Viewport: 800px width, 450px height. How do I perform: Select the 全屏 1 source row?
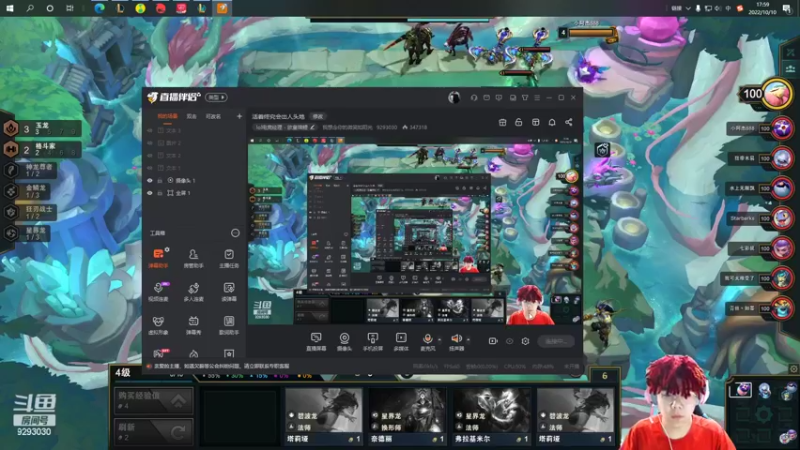pos(194,193)
